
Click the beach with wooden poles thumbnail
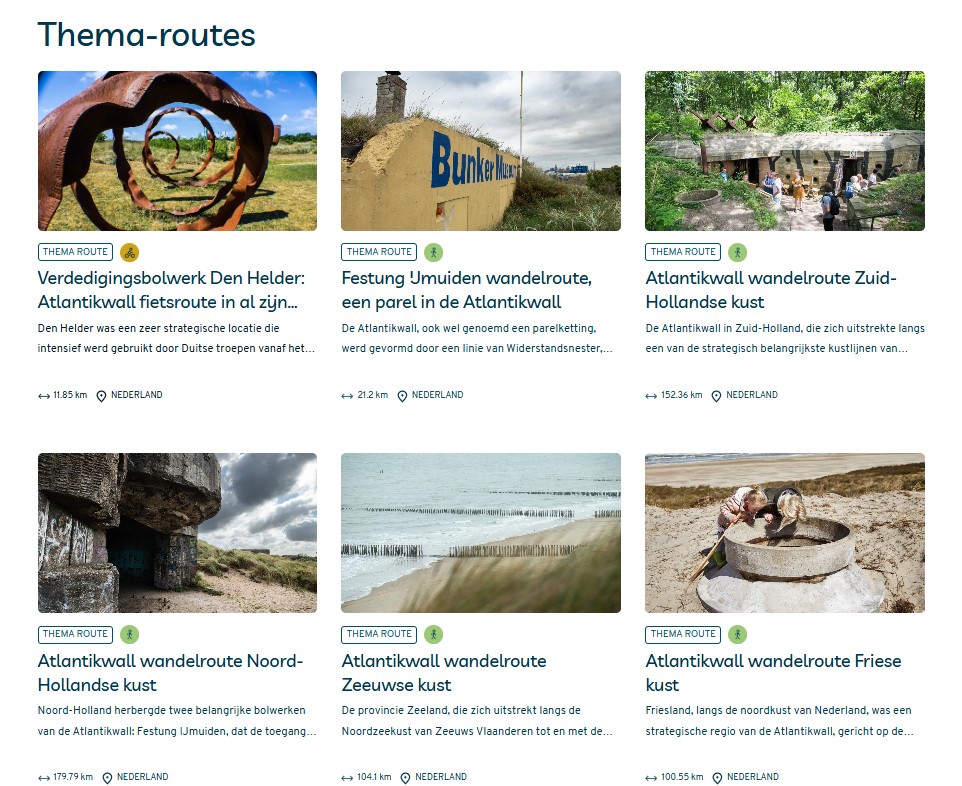tap(481, 533)
